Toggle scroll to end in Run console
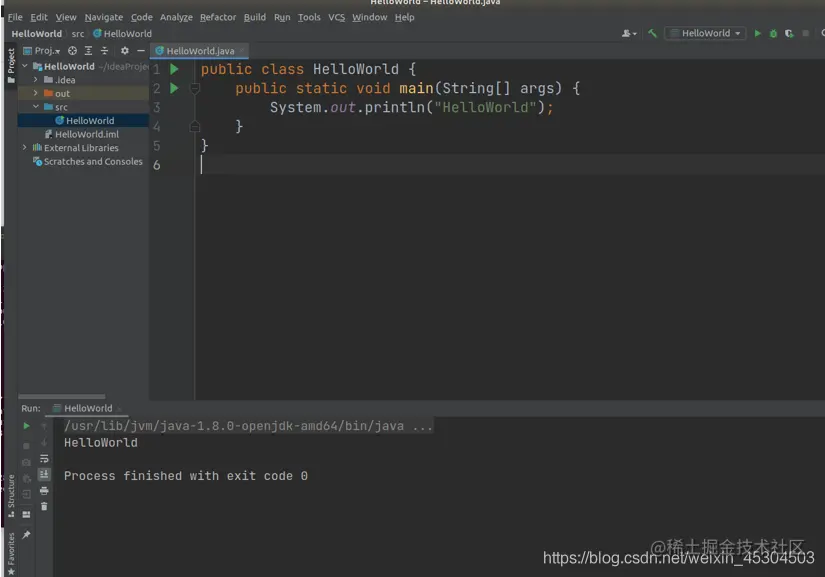Viewport: 825px width, 577px height. [x=44, y=474]
